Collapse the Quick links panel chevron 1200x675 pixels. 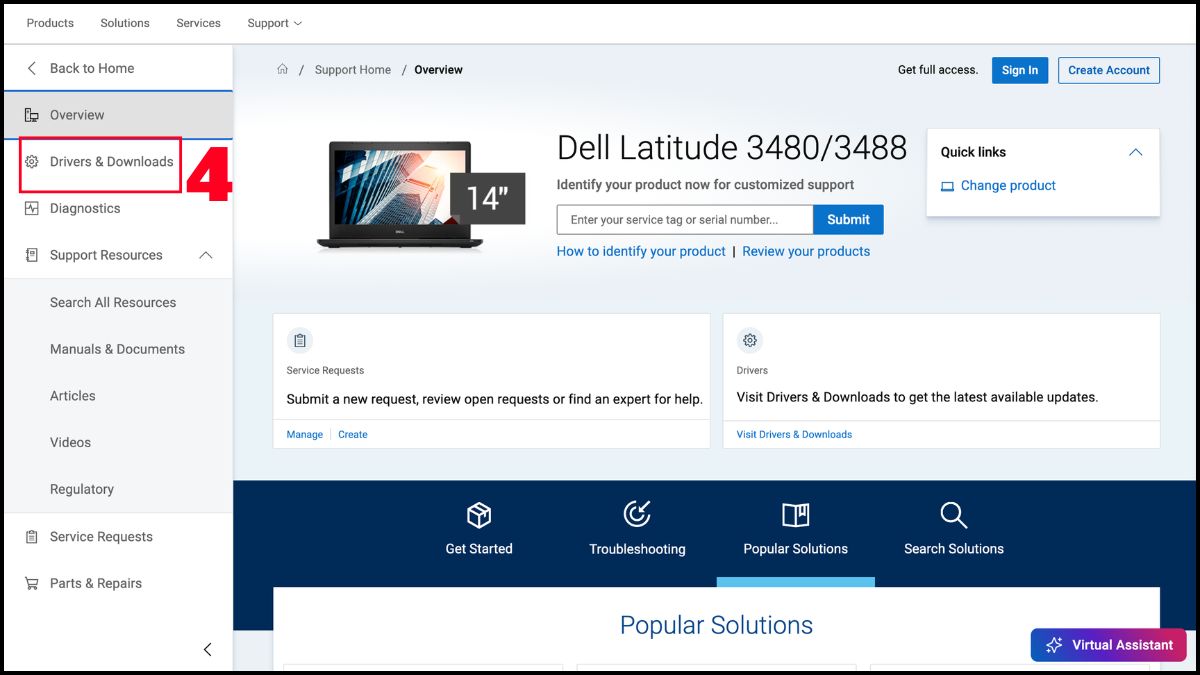click(1135, 152)
